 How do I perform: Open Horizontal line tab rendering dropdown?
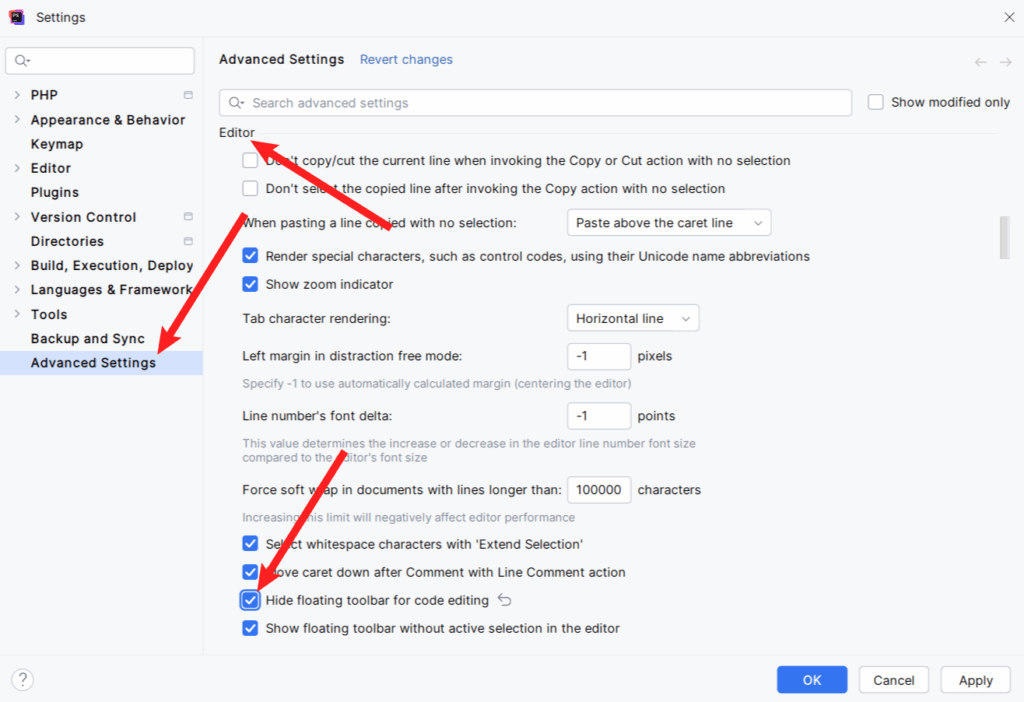[x=633, y=318]
